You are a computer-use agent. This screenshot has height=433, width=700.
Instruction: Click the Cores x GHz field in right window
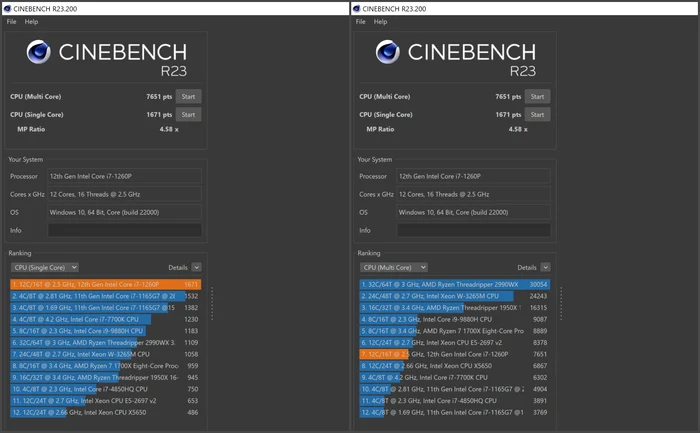(474, 194)
